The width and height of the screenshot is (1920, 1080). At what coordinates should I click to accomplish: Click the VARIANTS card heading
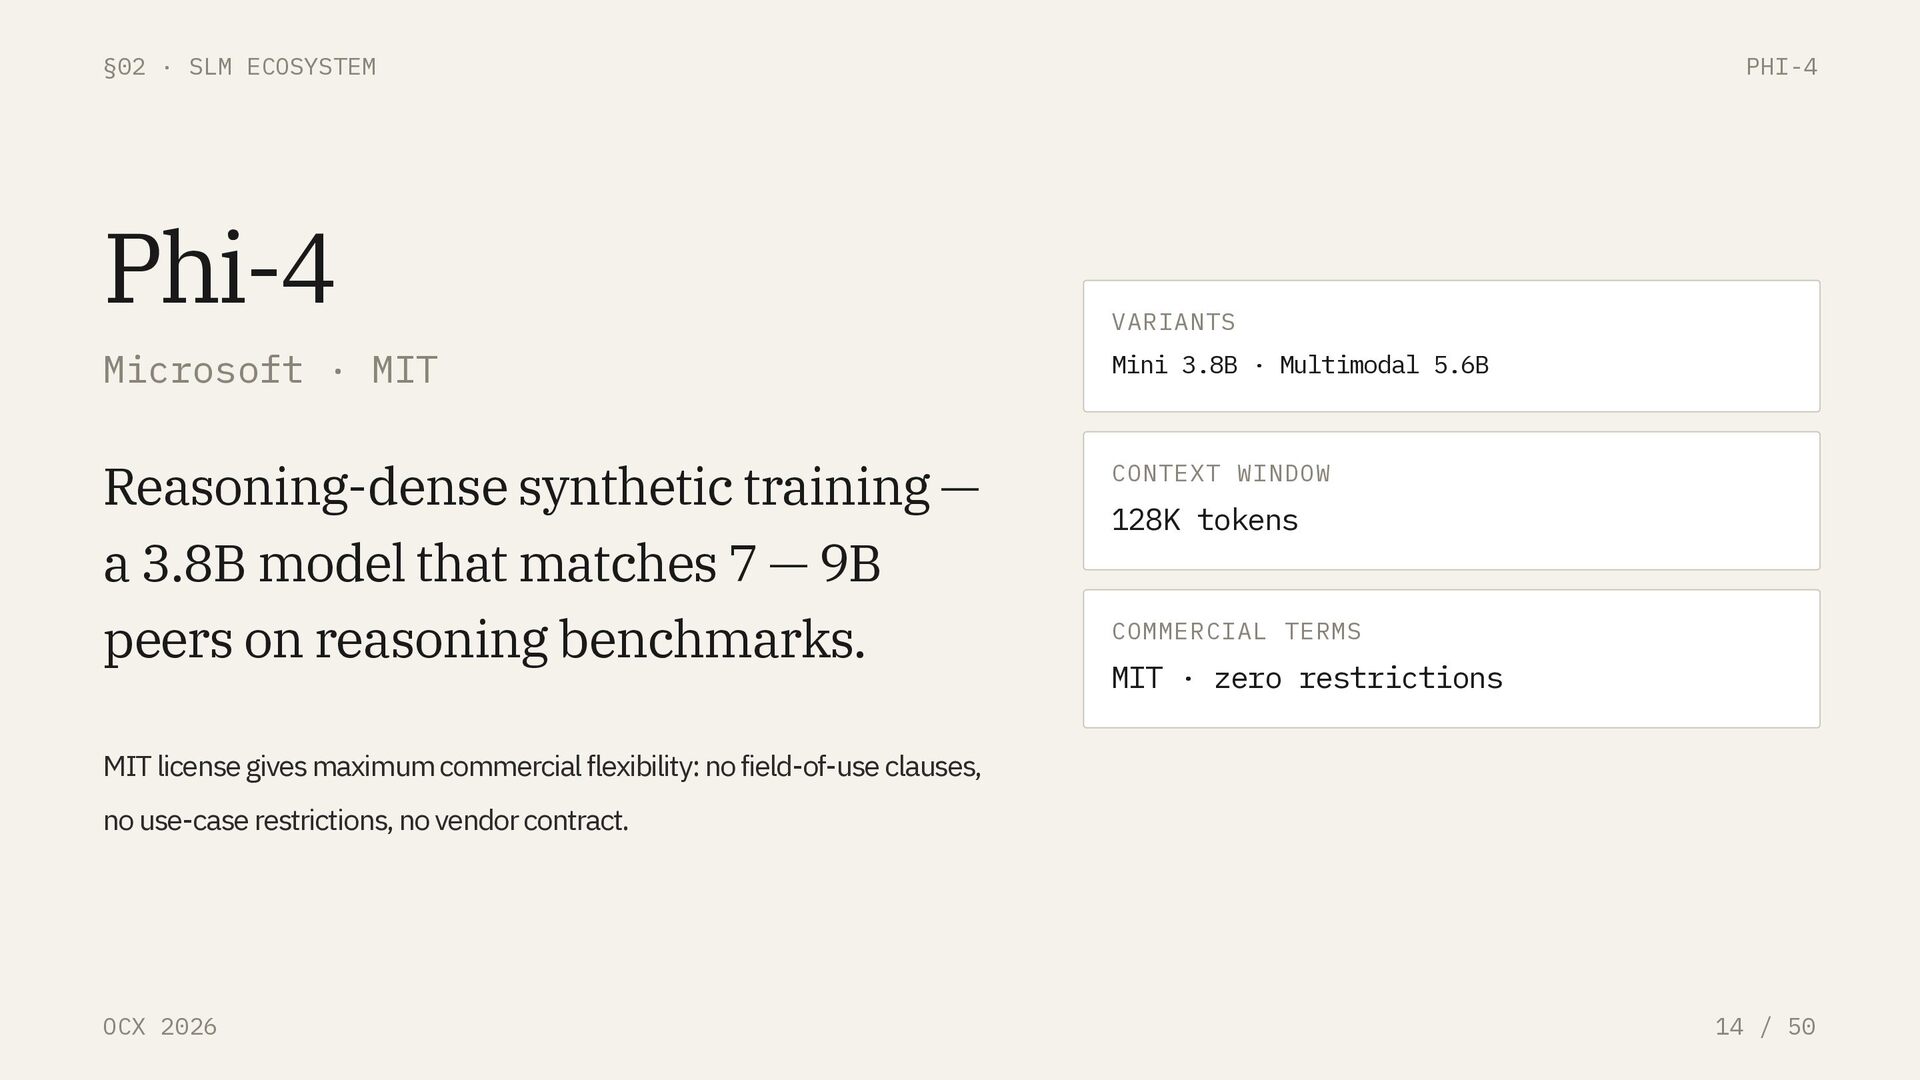coord(1173,322)
